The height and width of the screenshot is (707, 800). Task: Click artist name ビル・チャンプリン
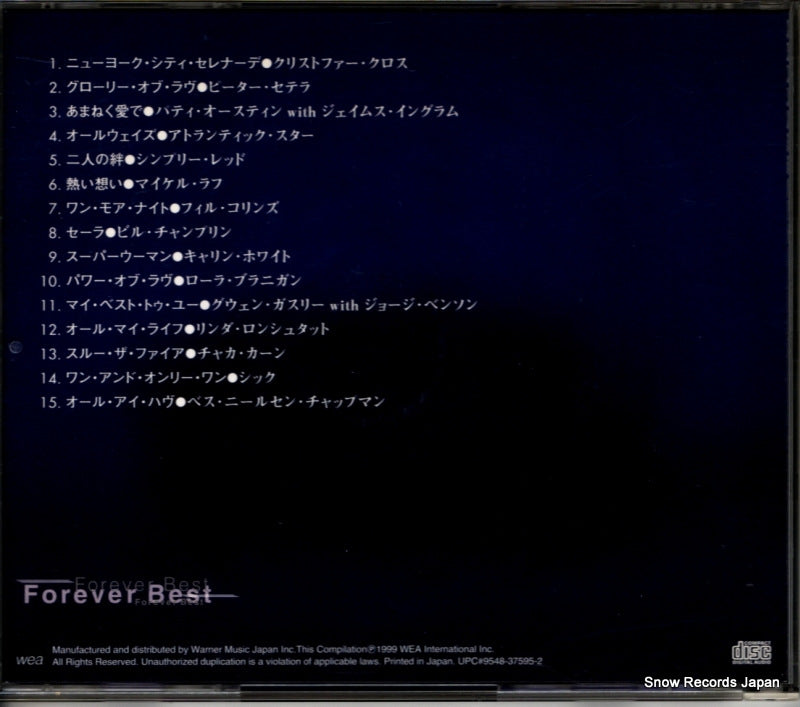point(174,232)
